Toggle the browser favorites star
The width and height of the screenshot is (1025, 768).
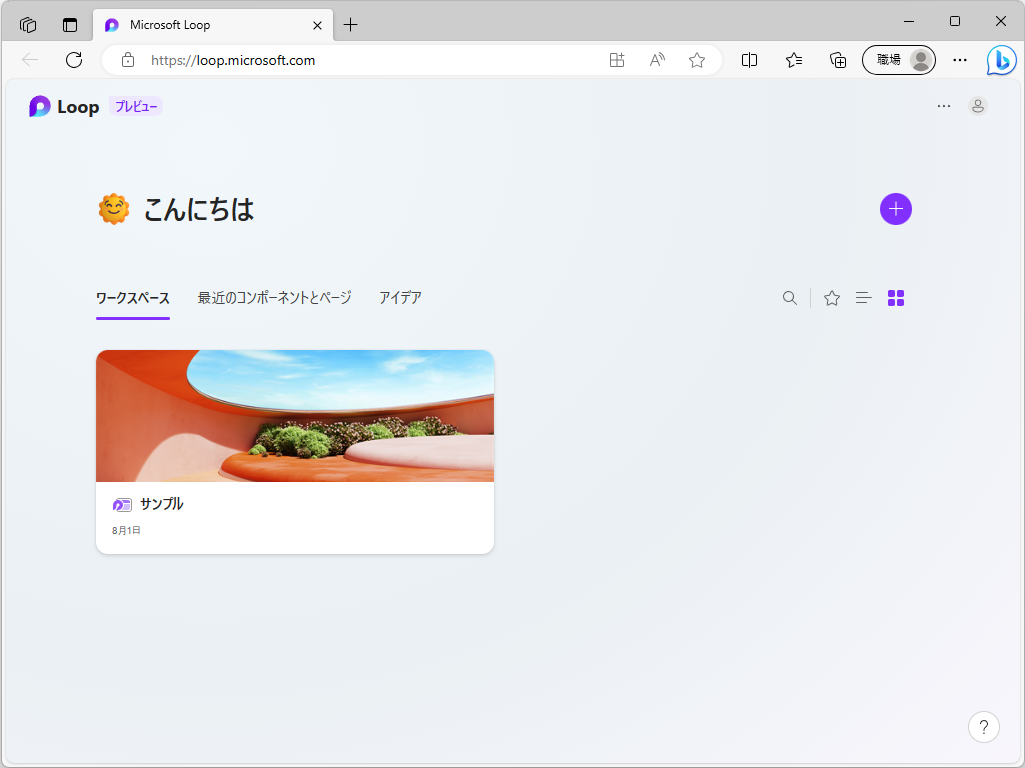pos(696,60)
